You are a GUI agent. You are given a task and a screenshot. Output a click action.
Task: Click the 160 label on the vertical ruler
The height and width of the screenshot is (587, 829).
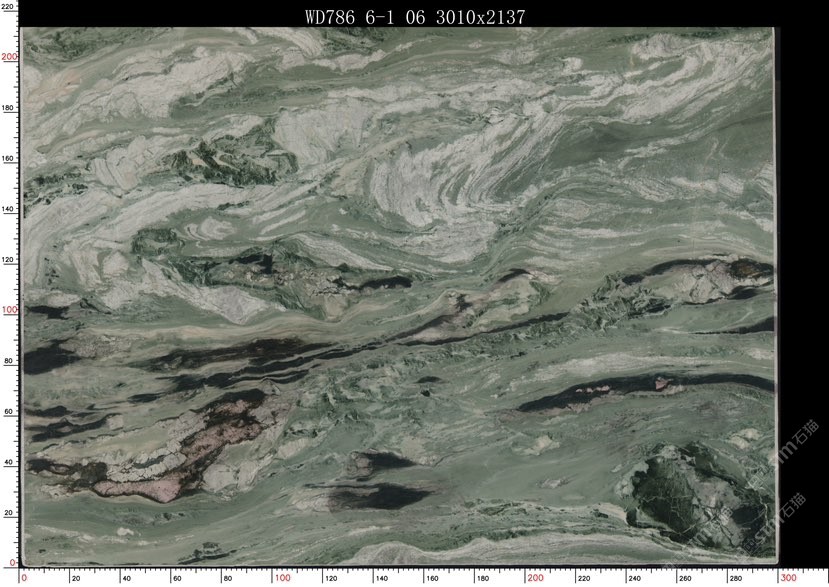pyautogui.click(x=9, y=158)
